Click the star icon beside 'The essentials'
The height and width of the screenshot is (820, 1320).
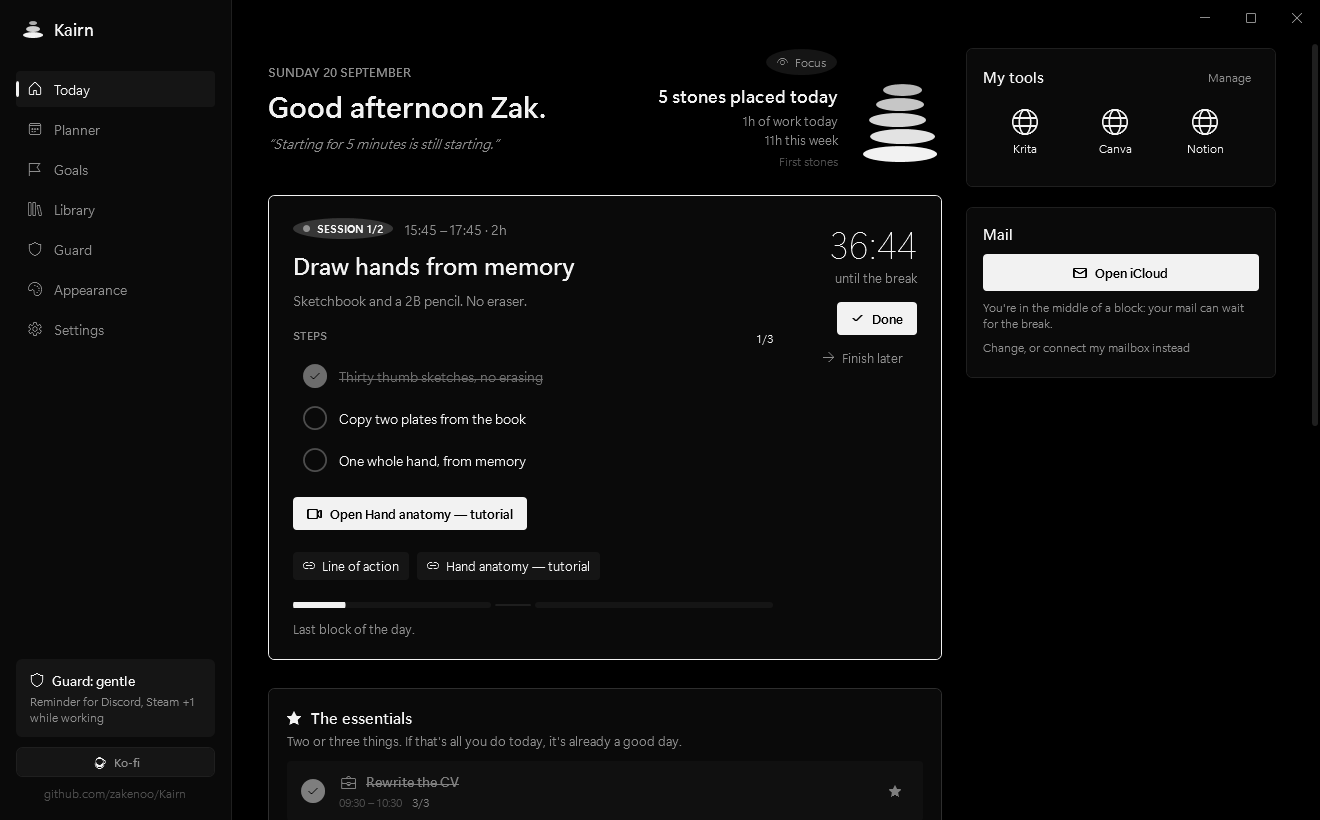click(294, 718)
